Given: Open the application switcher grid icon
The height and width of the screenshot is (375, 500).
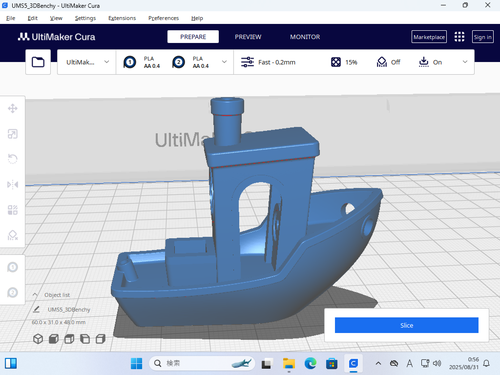Looking at the screenshot, I should click(459, 37).
